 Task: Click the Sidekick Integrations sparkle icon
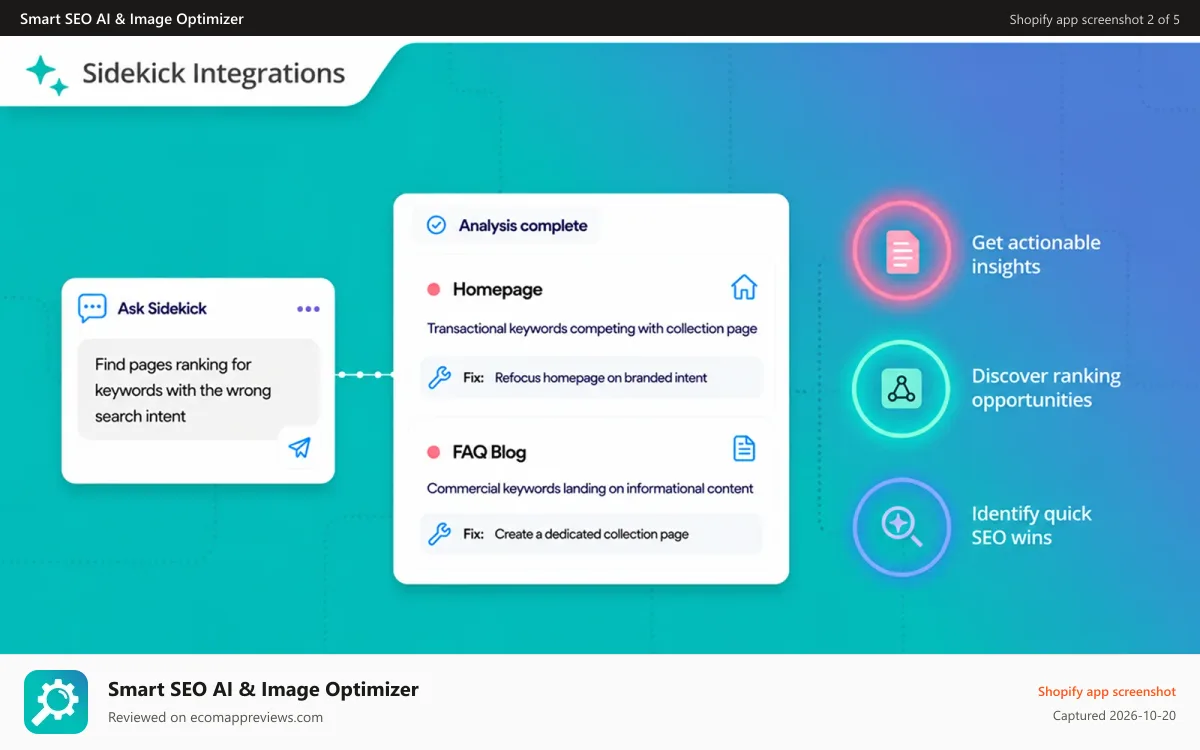pyautogui.click(x=47, y=75)
